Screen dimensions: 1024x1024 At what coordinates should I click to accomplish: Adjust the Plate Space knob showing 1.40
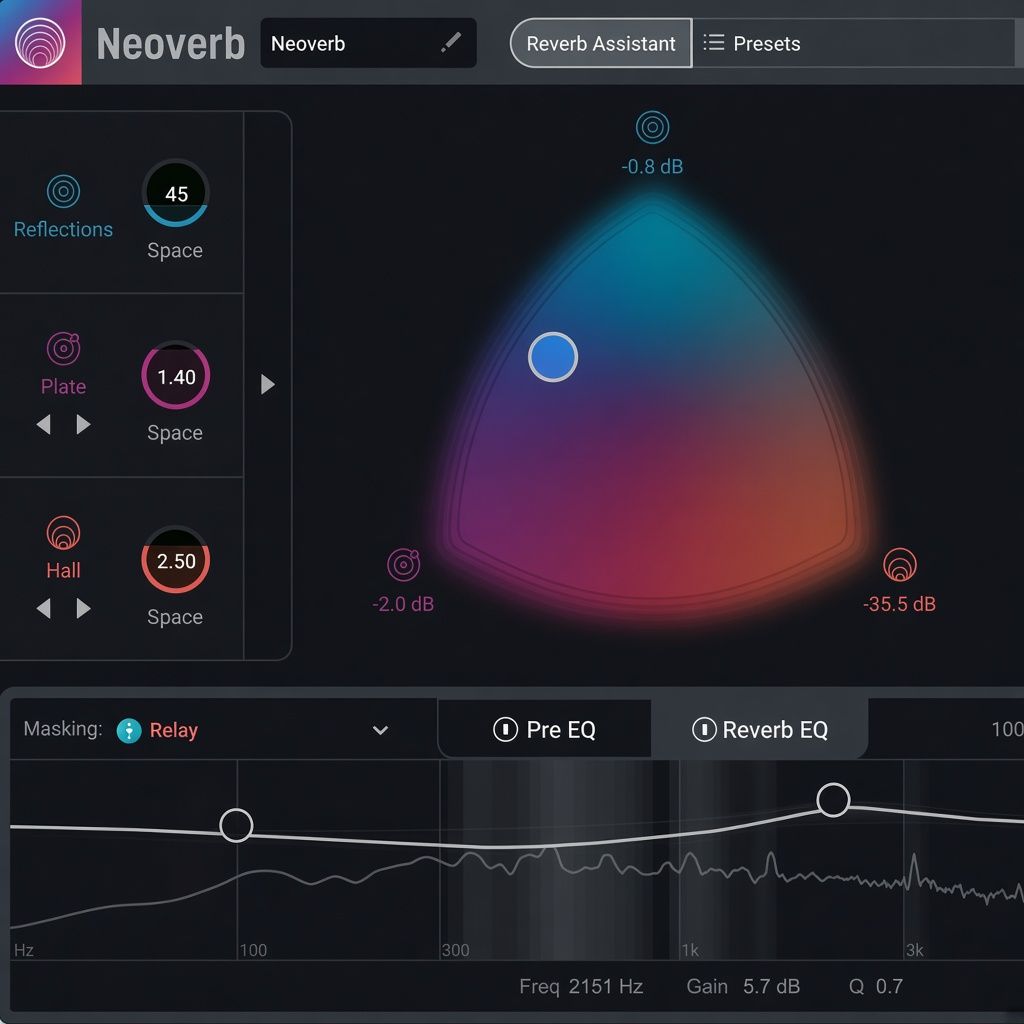click(x=176, y=376)
